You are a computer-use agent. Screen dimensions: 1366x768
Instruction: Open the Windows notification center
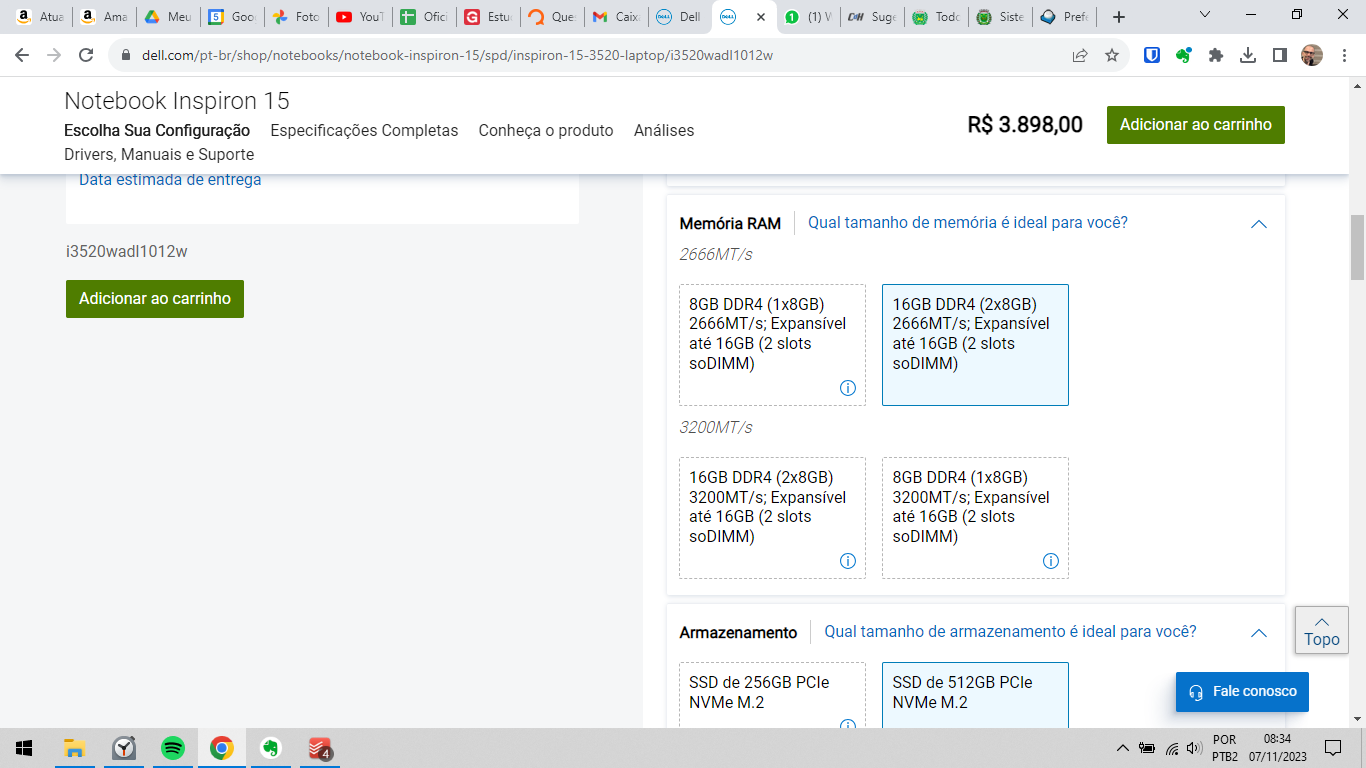click(x=1333, y=748)
